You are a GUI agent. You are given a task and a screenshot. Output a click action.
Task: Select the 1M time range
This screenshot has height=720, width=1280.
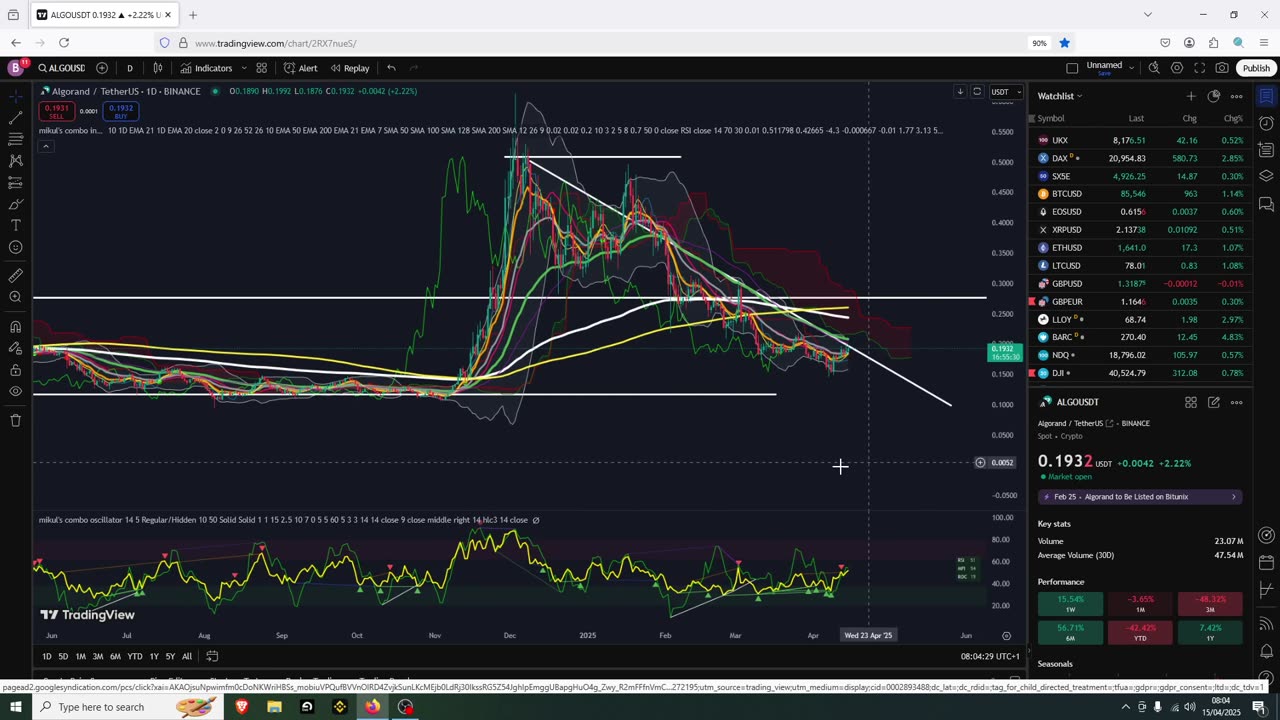[x=80, y=656]
